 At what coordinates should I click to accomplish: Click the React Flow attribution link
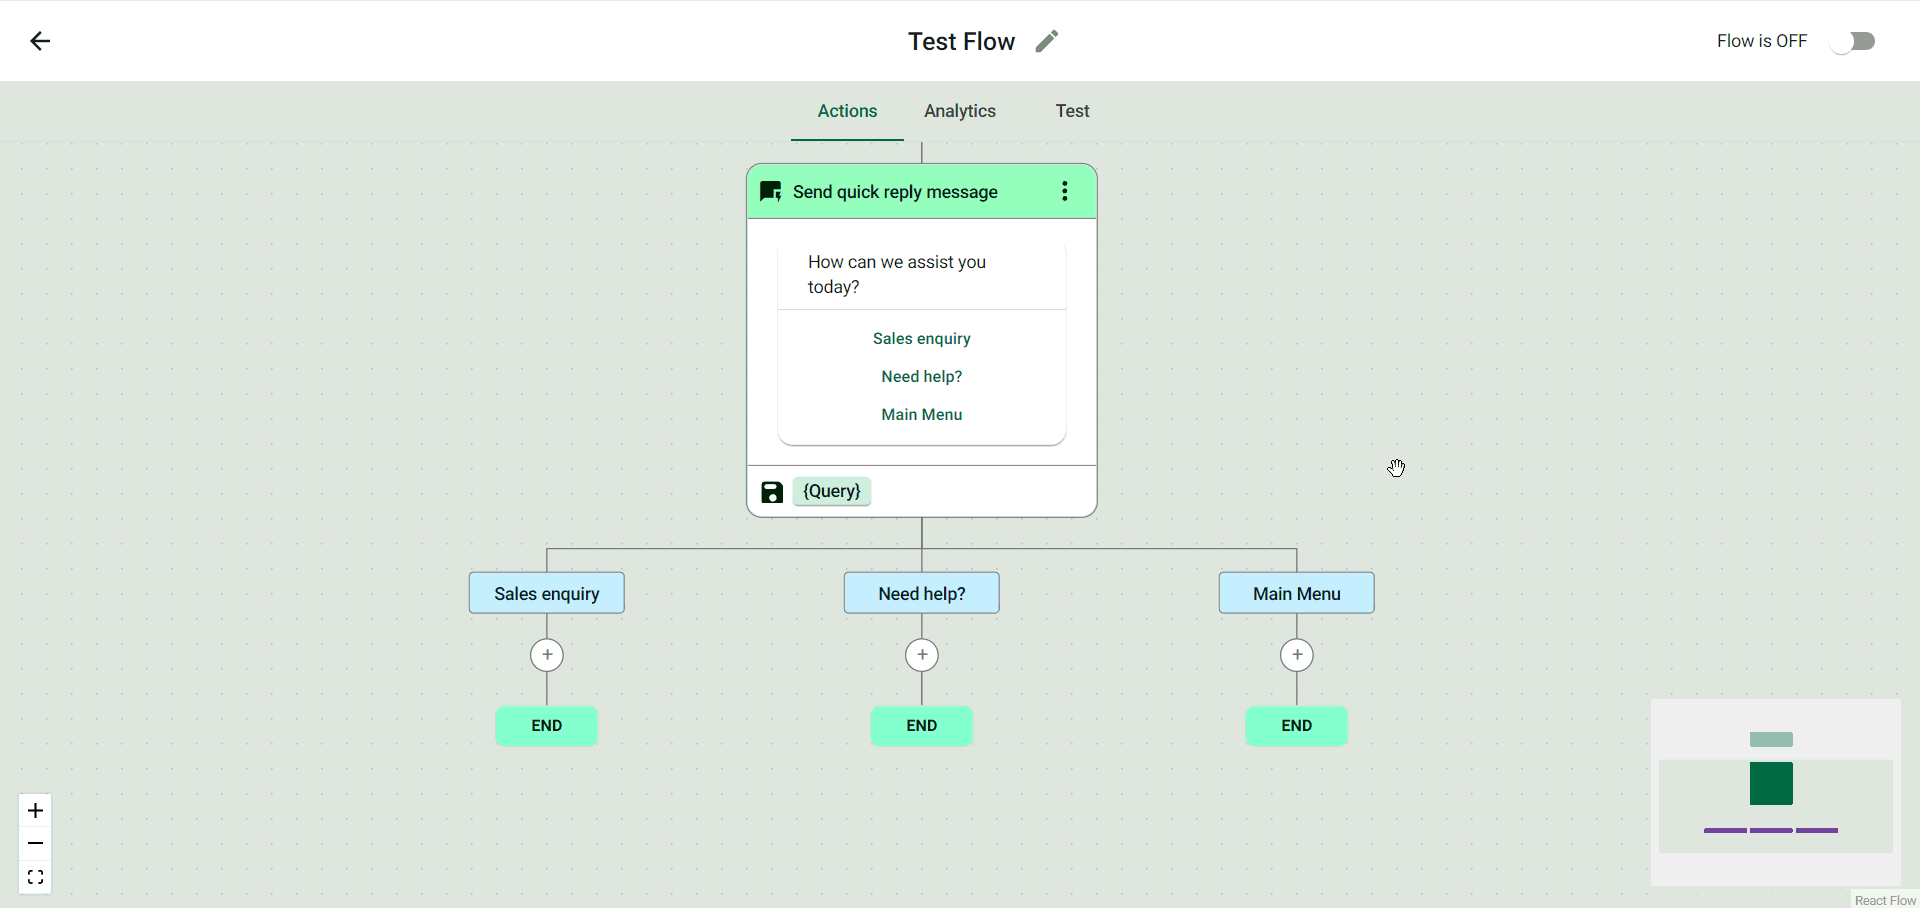pyautogui.click(x=1885, y=900)
